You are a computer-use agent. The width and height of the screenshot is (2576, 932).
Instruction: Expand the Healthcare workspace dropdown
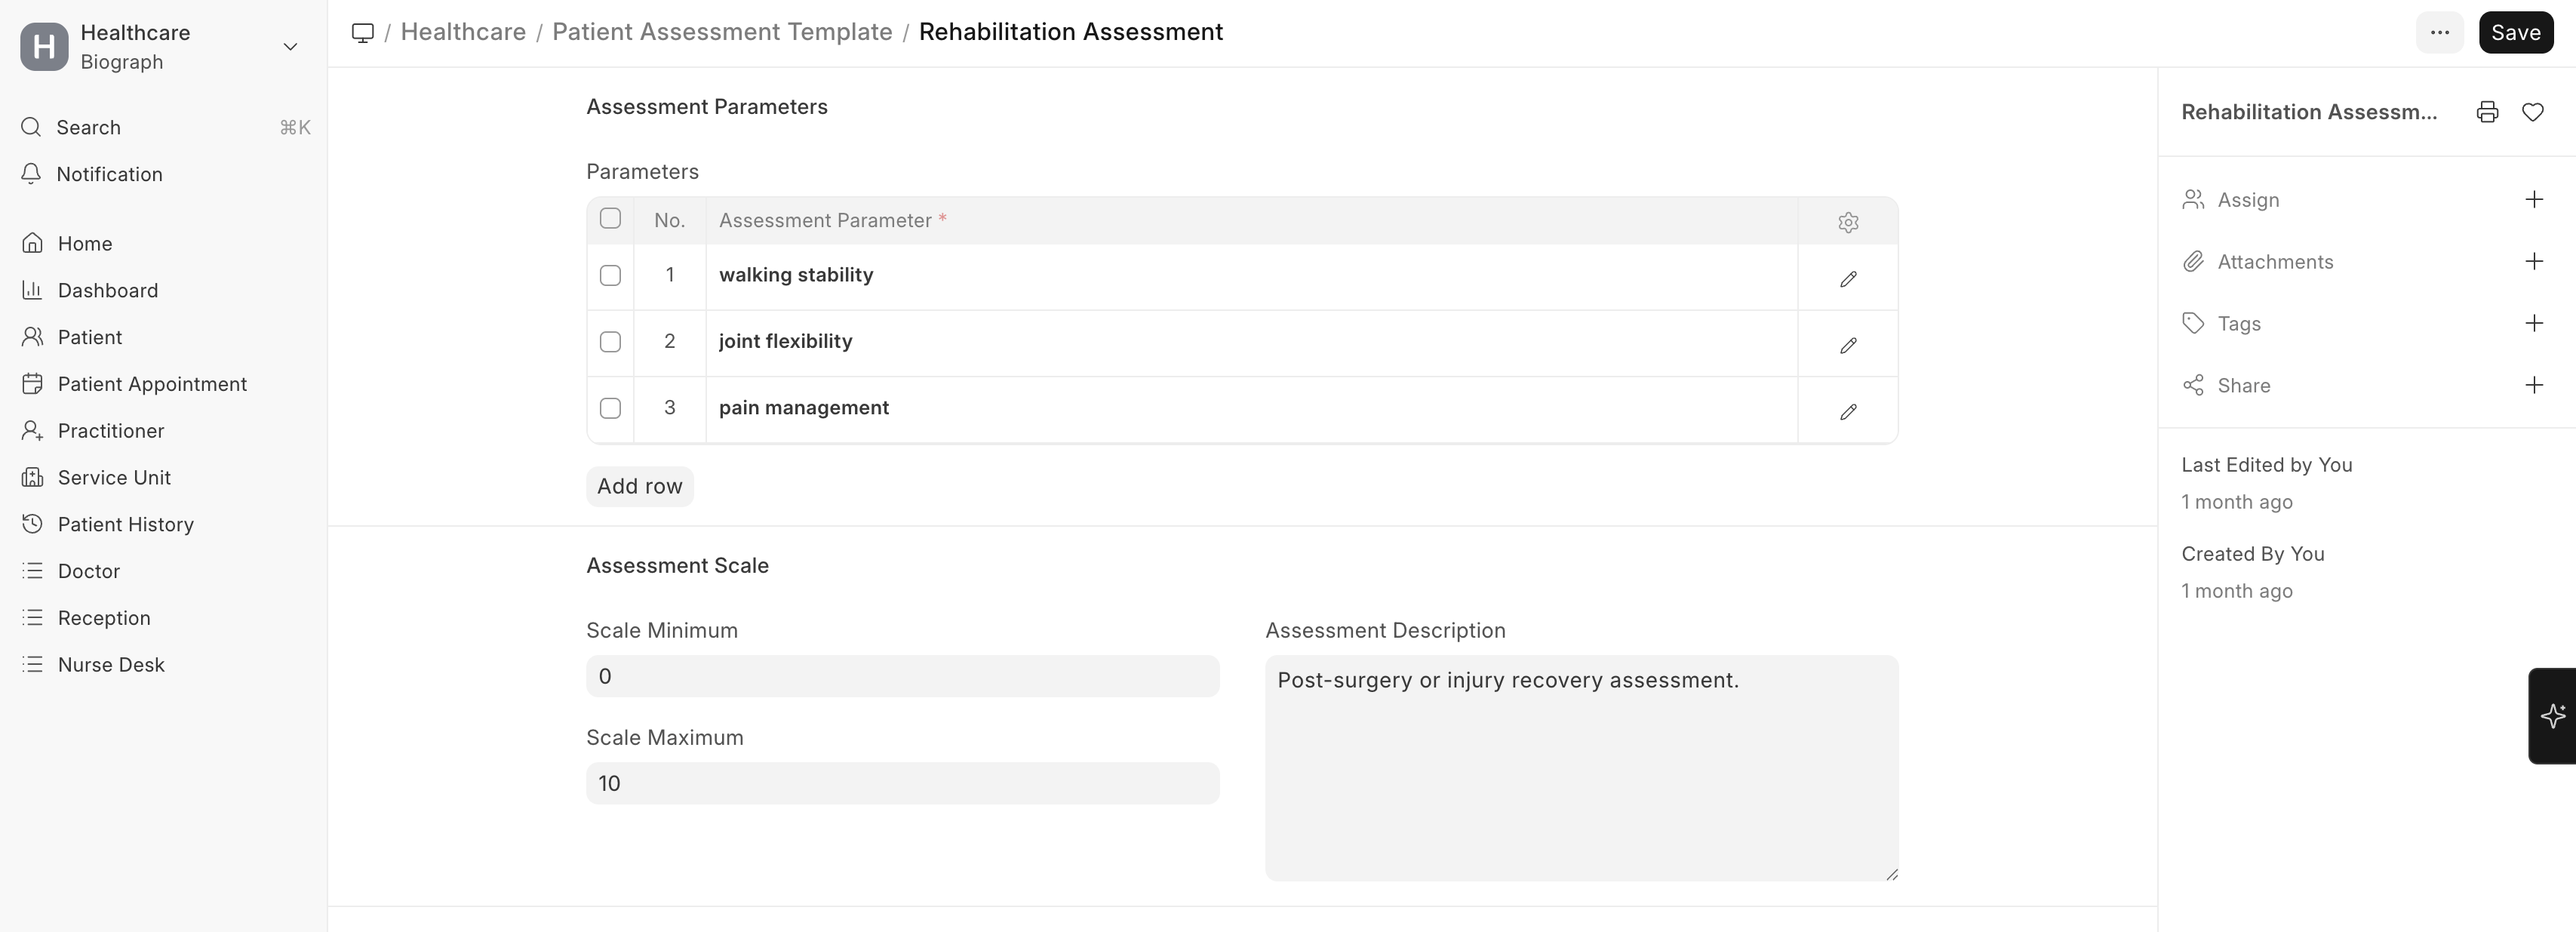pos(289,46)
